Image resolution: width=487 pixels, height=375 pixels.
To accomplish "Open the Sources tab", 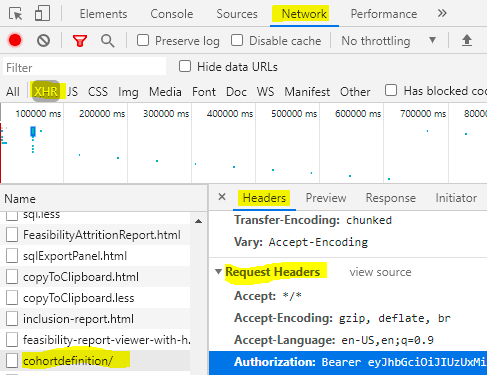I will click(x=237, y=14).
